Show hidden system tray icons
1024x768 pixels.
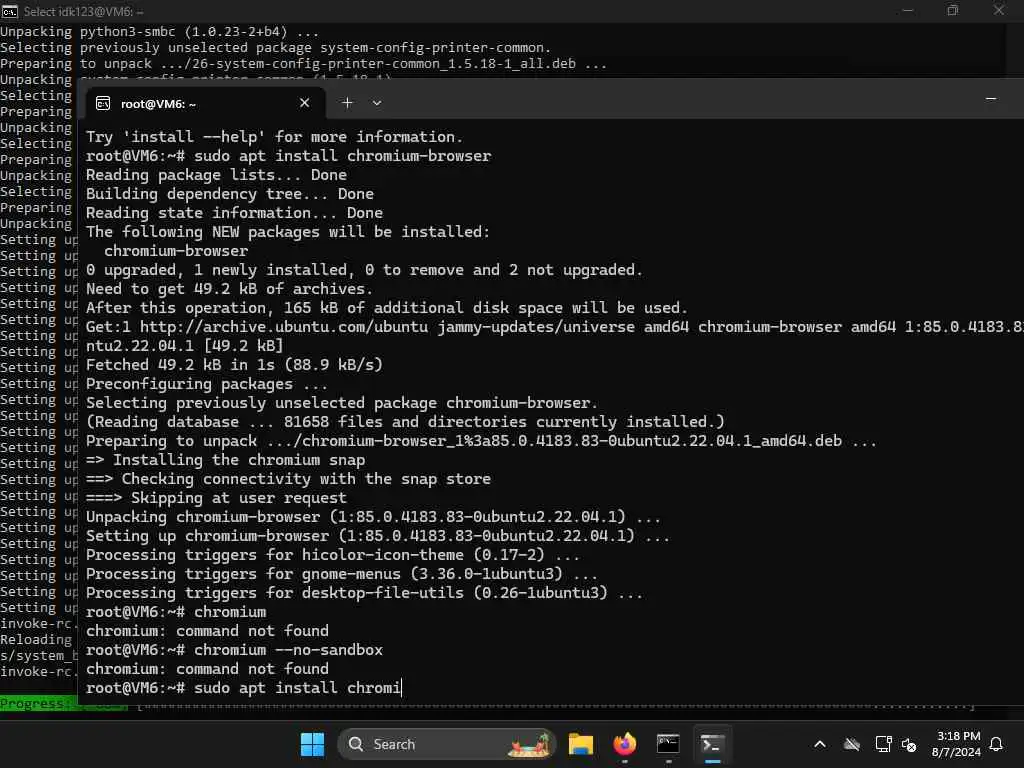point(820,744)
